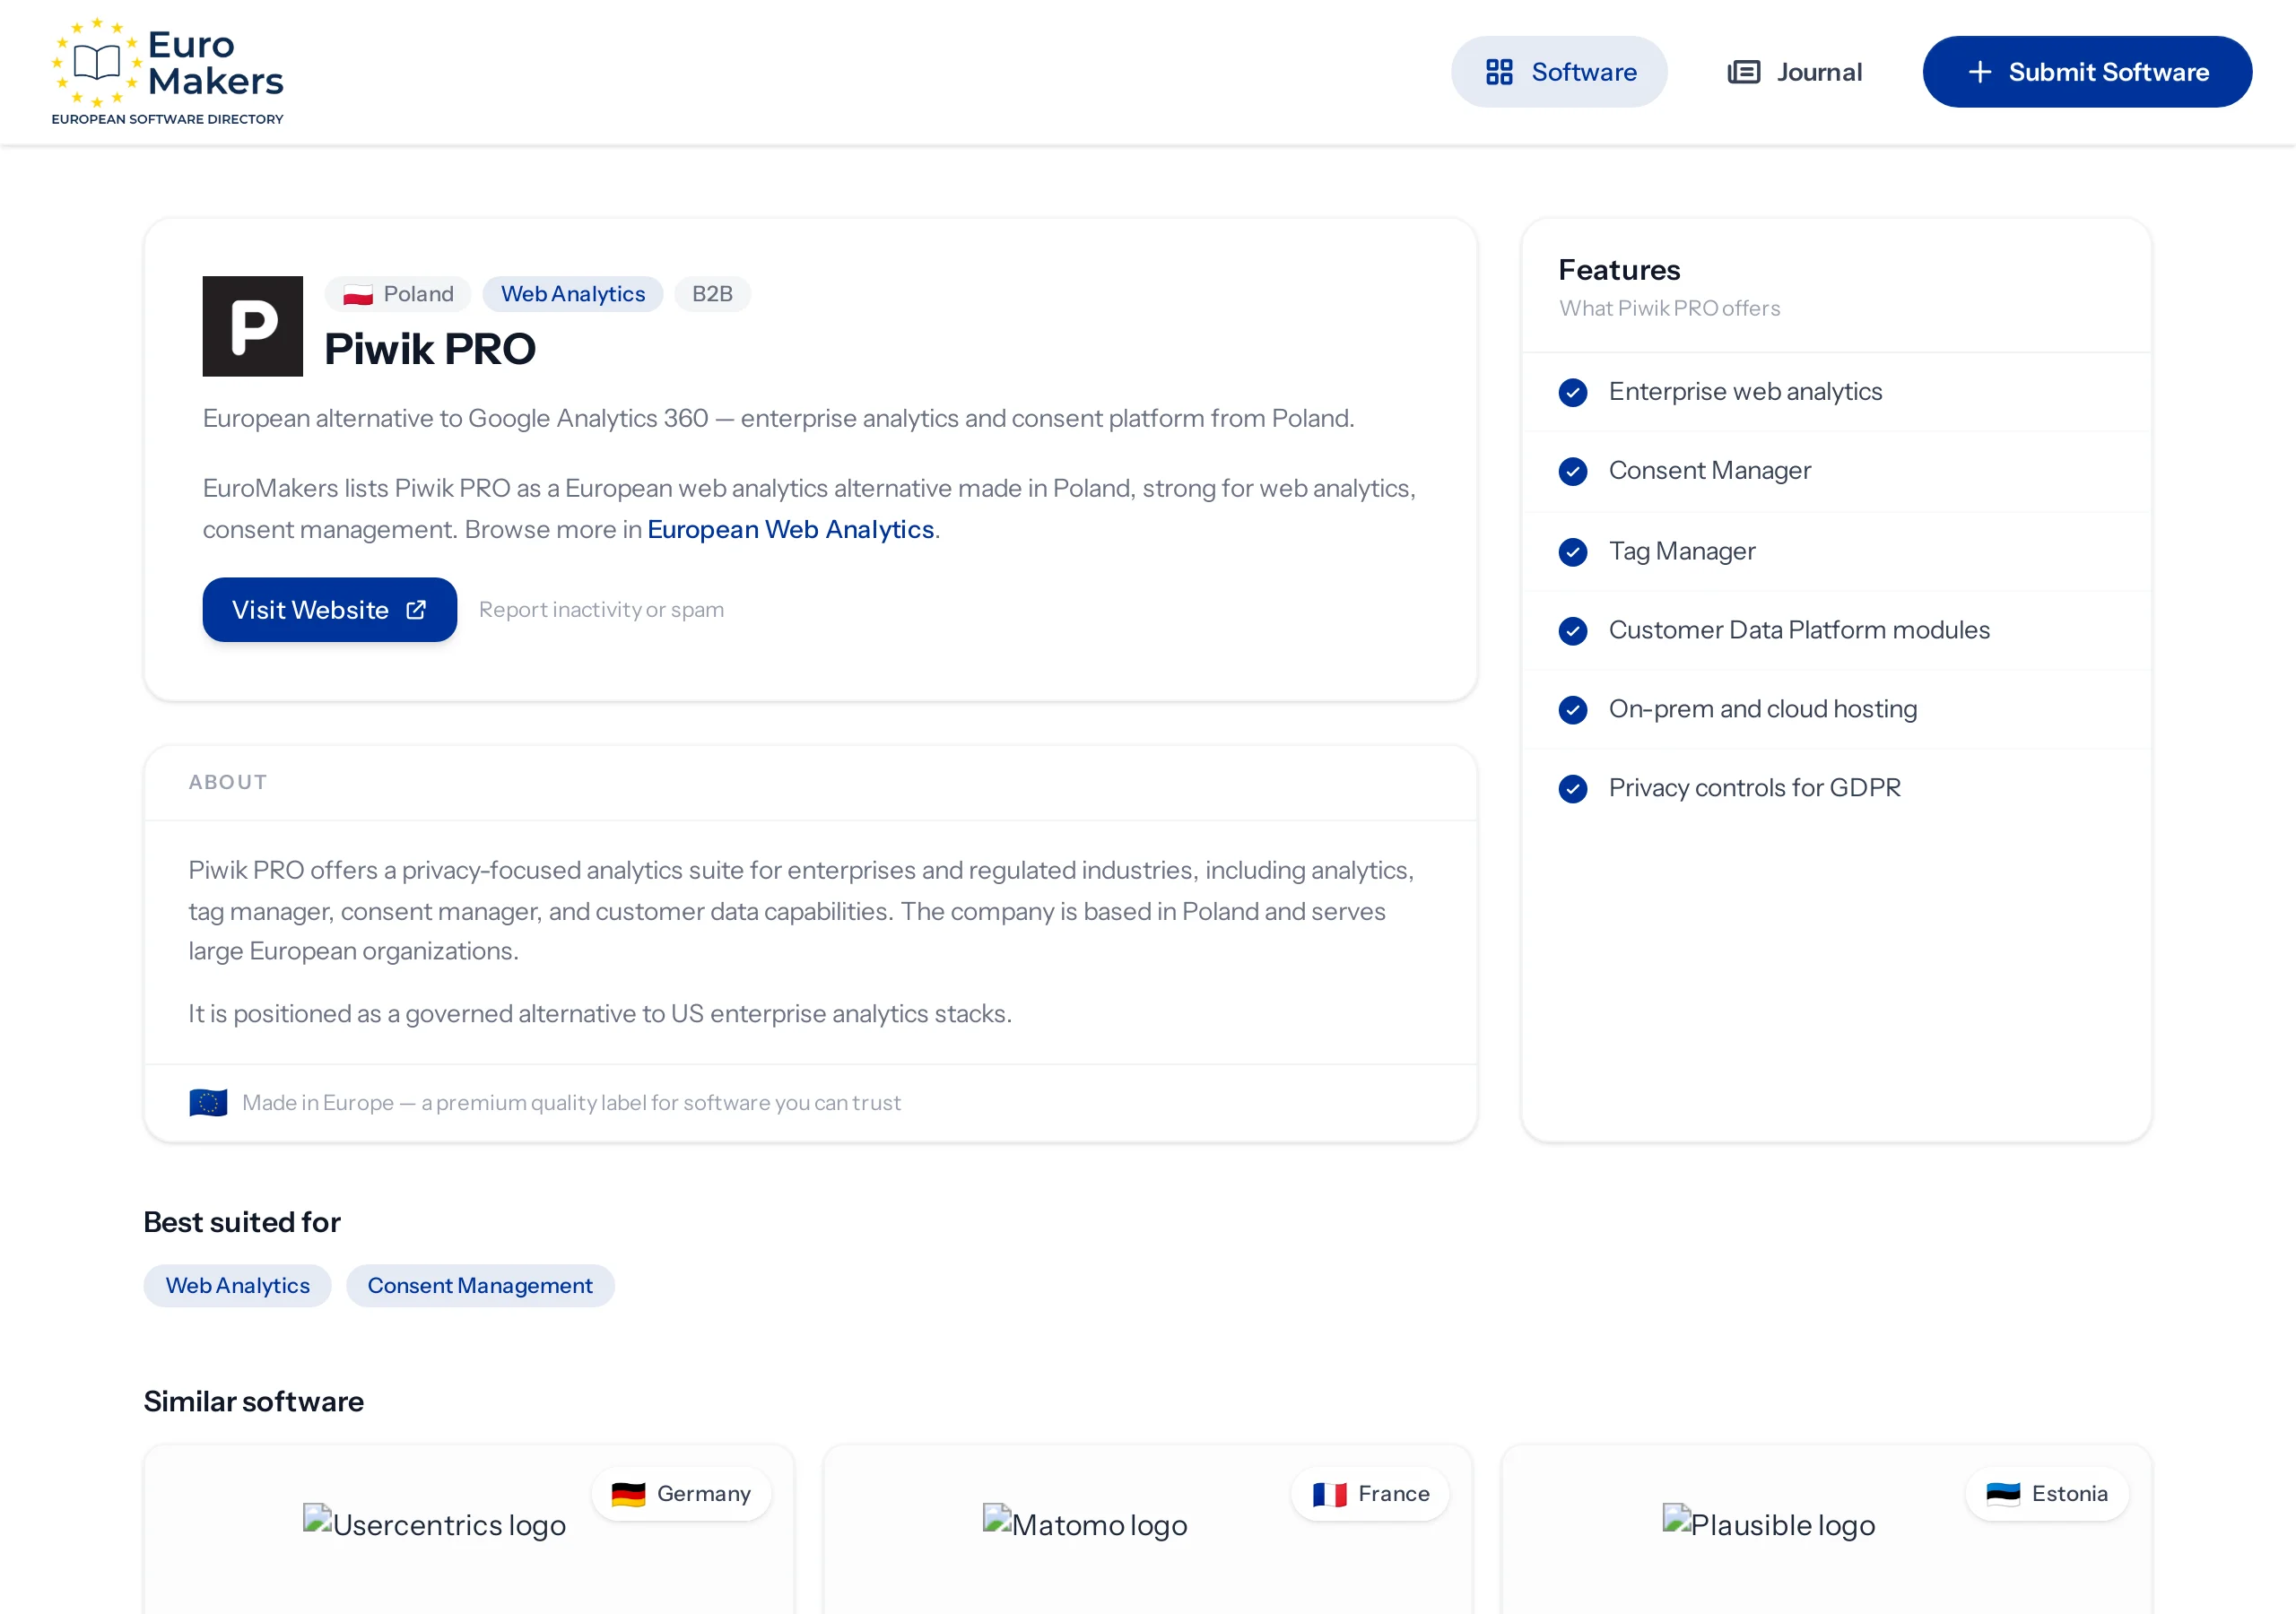Click the Germany flag on Usercentrics card
Screen dimensions: 2296x1614
coord(628,1494)
